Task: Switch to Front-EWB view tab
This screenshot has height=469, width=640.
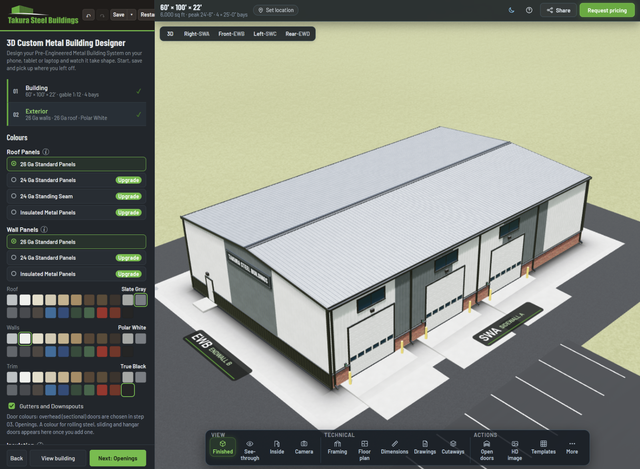Action: 231,34
